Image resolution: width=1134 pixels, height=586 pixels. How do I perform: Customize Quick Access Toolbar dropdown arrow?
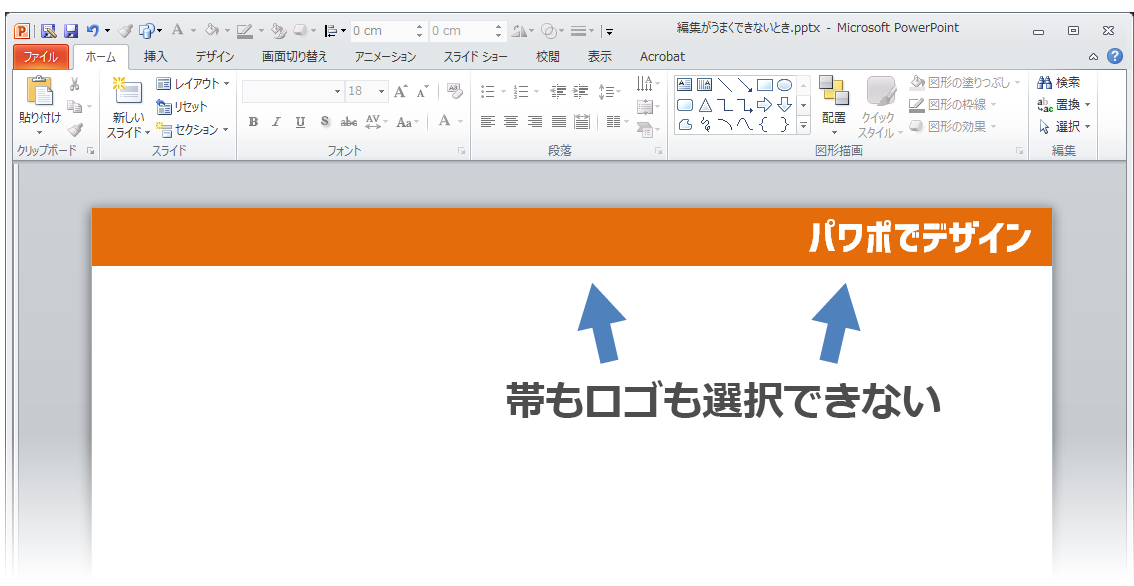point(610,31)
